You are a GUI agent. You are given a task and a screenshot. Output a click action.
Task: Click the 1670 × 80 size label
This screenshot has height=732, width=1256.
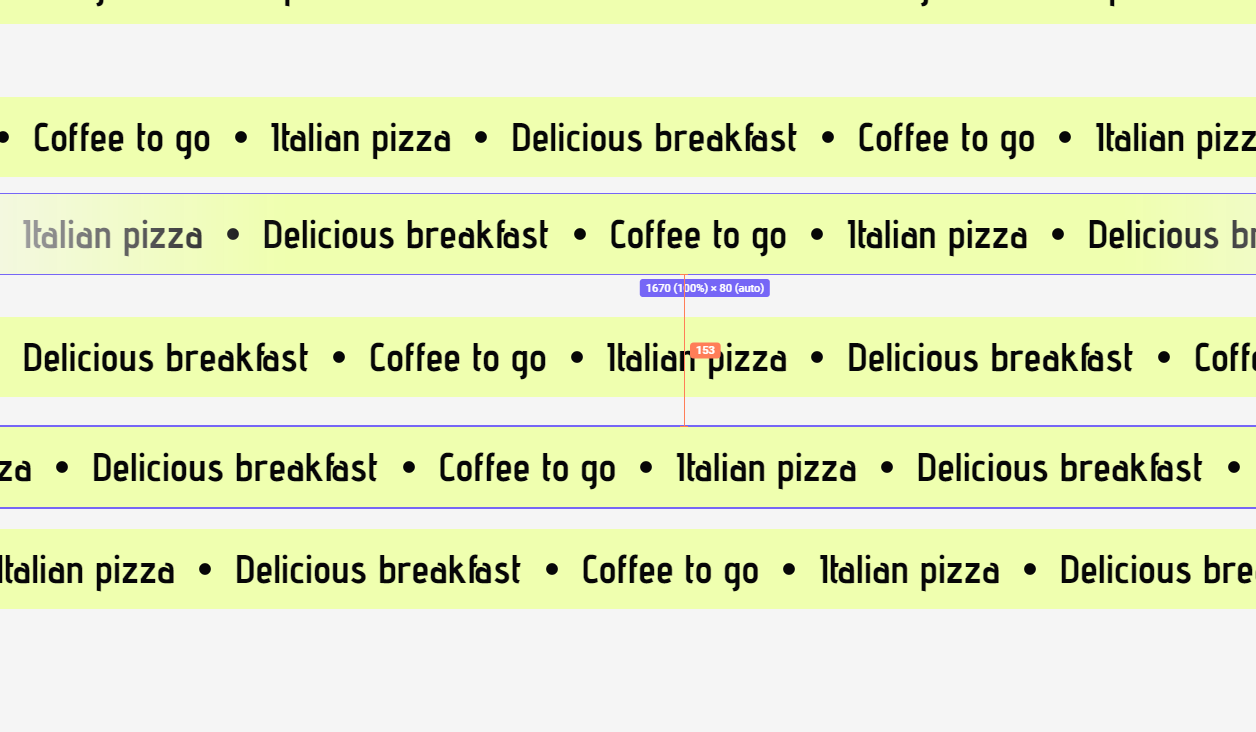tap(704, 288)
